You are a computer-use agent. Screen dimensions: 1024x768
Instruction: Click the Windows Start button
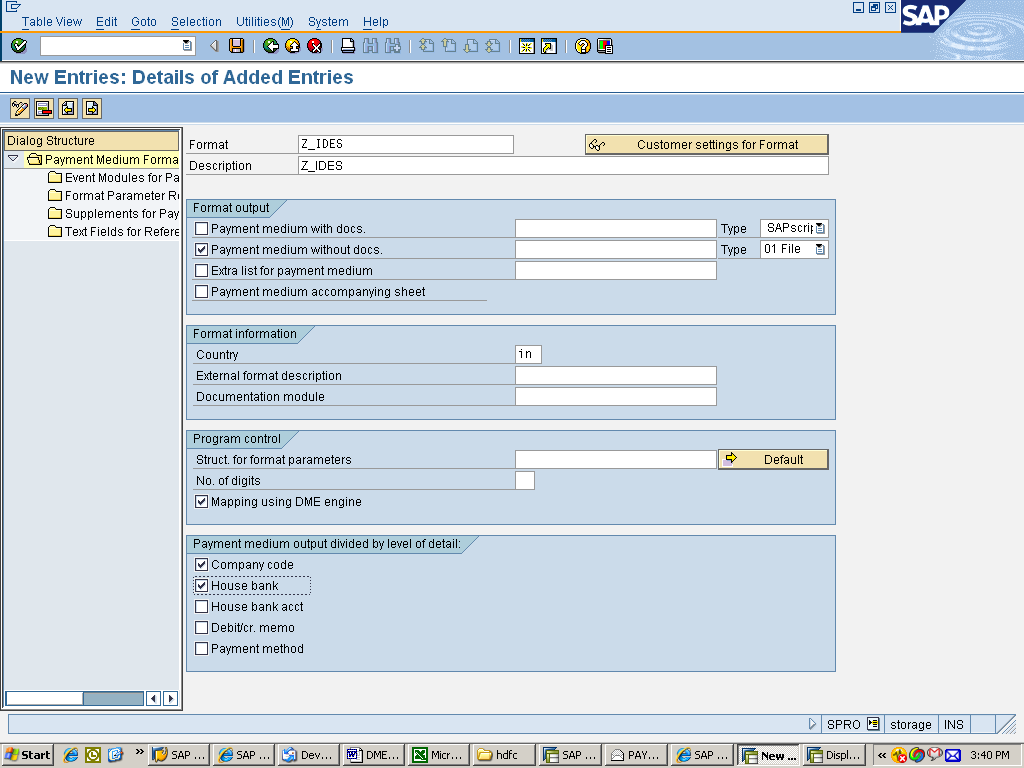click(27, 755)
